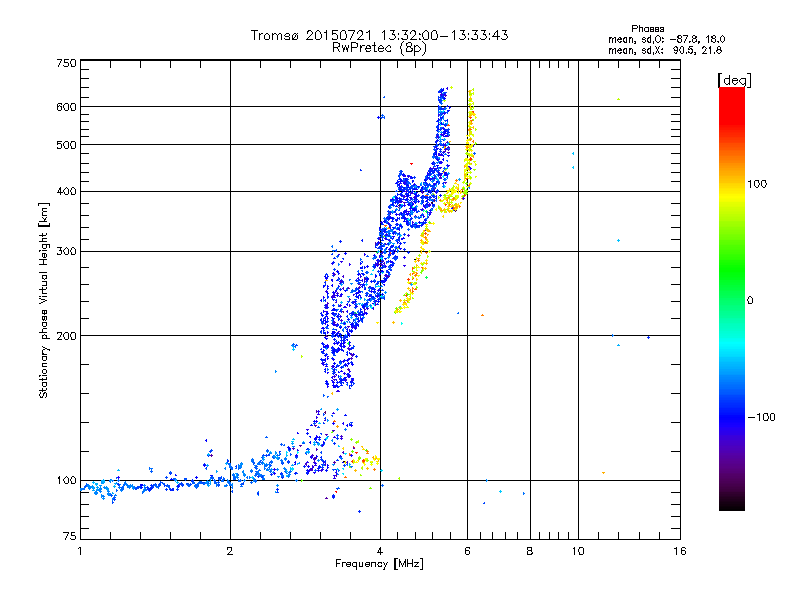Click the y-axis tick label "75"

coord(69,536)
